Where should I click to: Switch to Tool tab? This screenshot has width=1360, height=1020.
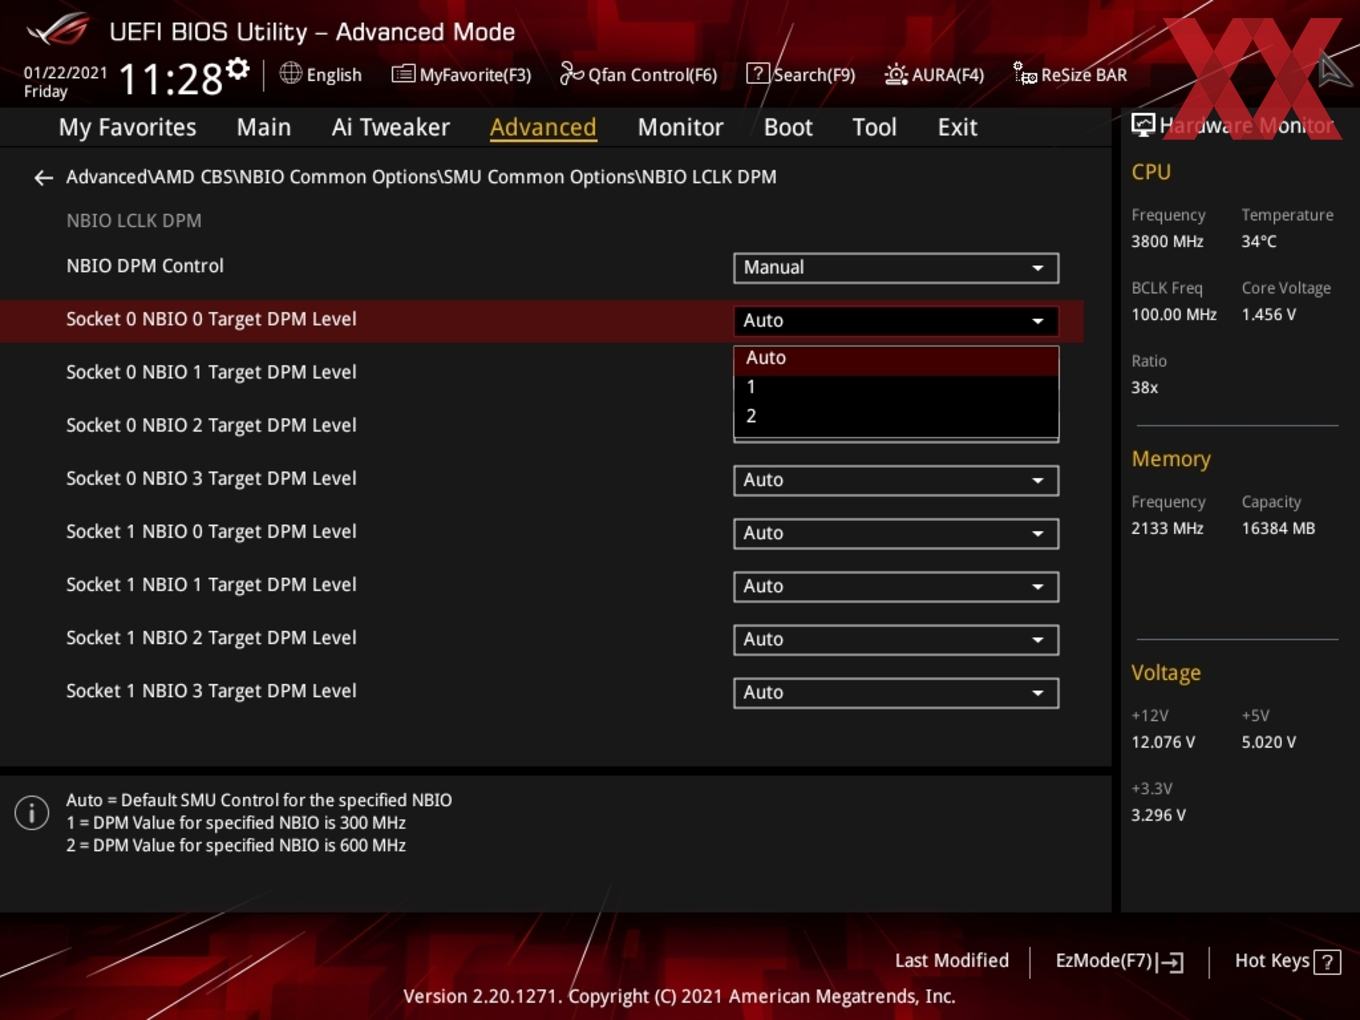click(874, 127)
